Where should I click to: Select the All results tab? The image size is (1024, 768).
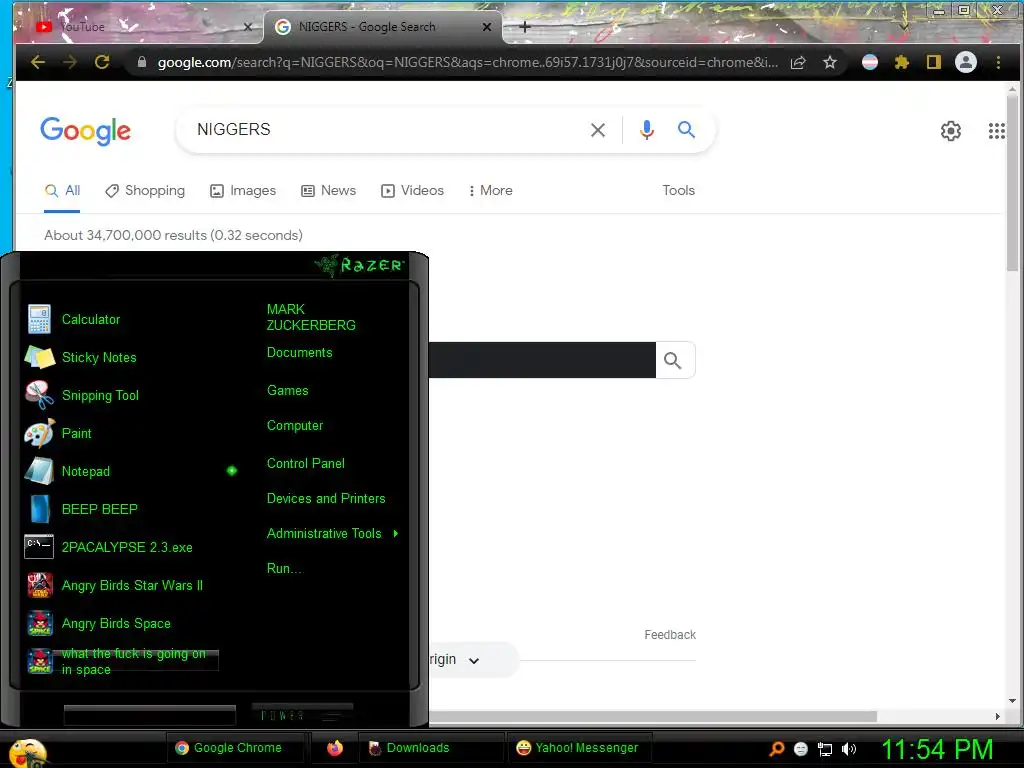pyautogui.click(x=62, y=191)
